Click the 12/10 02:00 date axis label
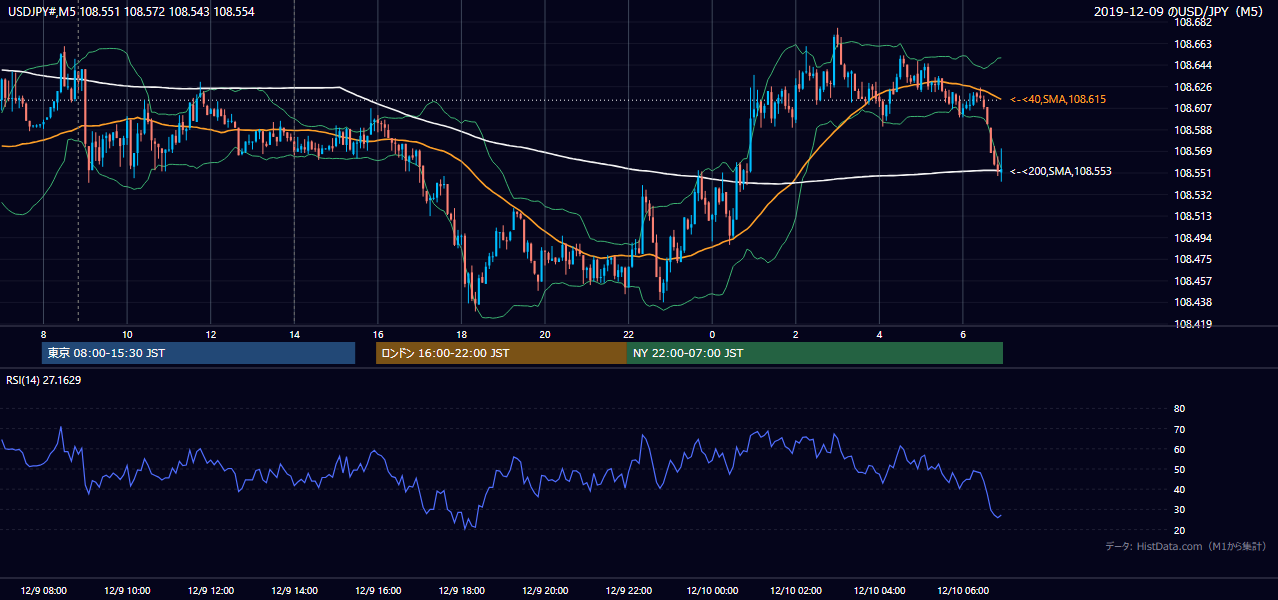The width and height of the screenshot is (1278, 600). pos(796,590)
